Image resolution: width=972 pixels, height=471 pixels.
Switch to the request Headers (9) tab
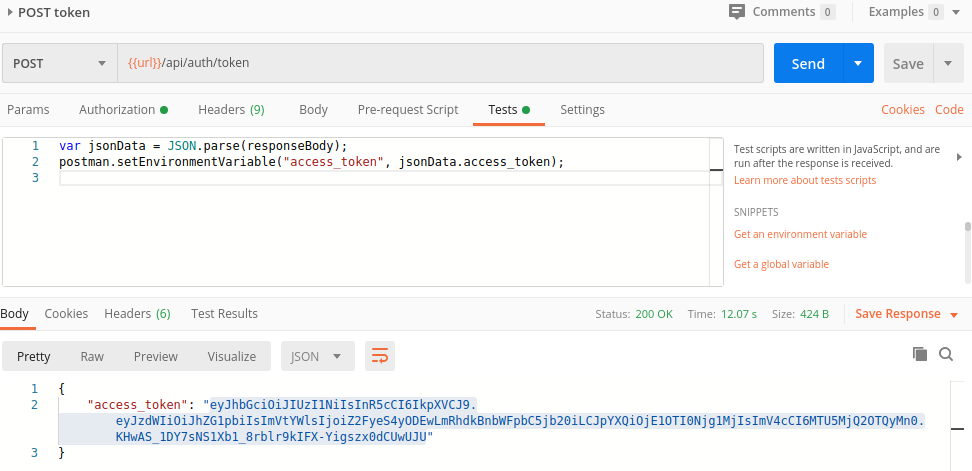pyautogui.click(x=231, y=110)
